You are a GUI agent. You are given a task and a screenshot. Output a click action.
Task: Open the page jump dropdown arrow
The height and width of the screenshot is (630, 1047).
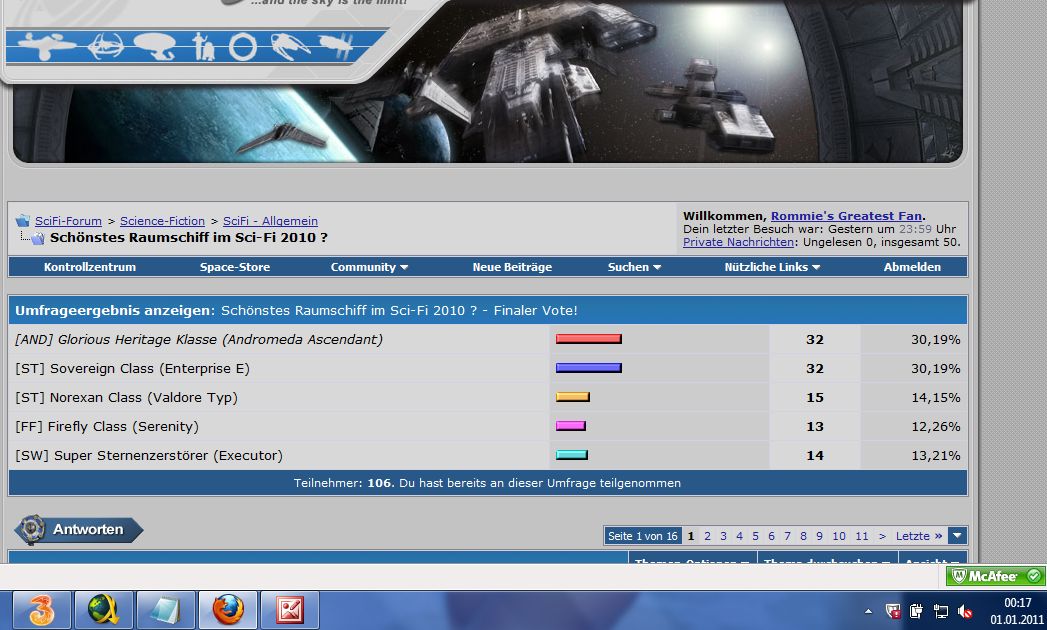point(957,536)
